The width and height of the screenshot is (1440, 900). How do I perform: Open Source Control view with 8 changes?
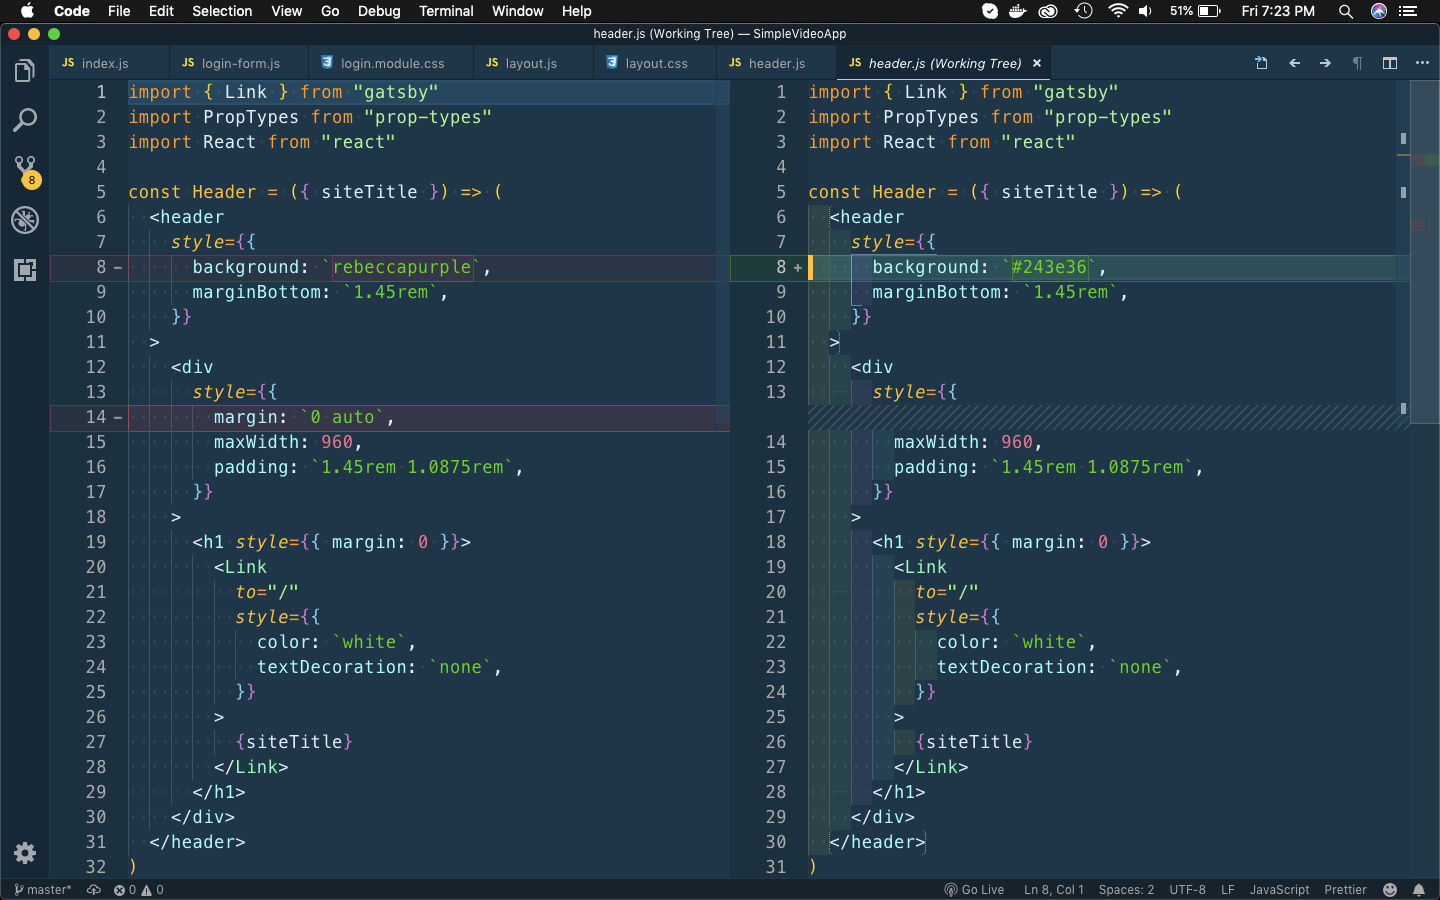[x=25, y=170]
